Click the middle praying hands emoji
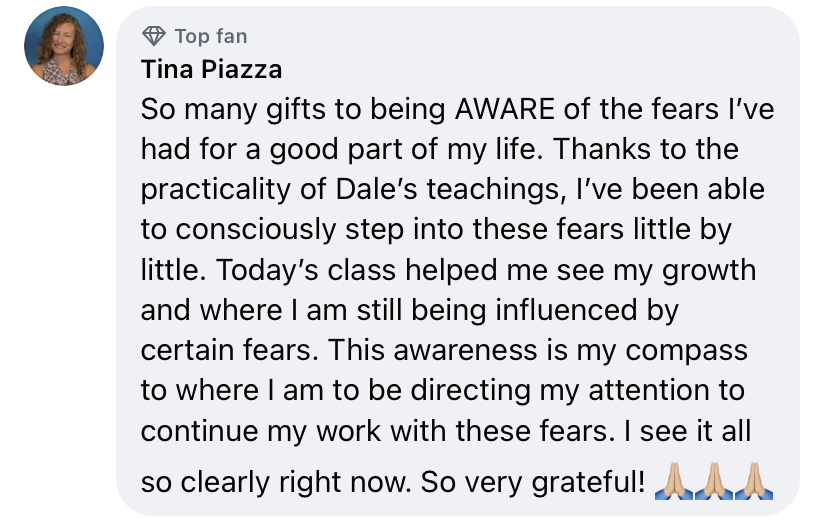Image resolution: width=828 pixels, height=518 pixels. click(x=713, y=483)
